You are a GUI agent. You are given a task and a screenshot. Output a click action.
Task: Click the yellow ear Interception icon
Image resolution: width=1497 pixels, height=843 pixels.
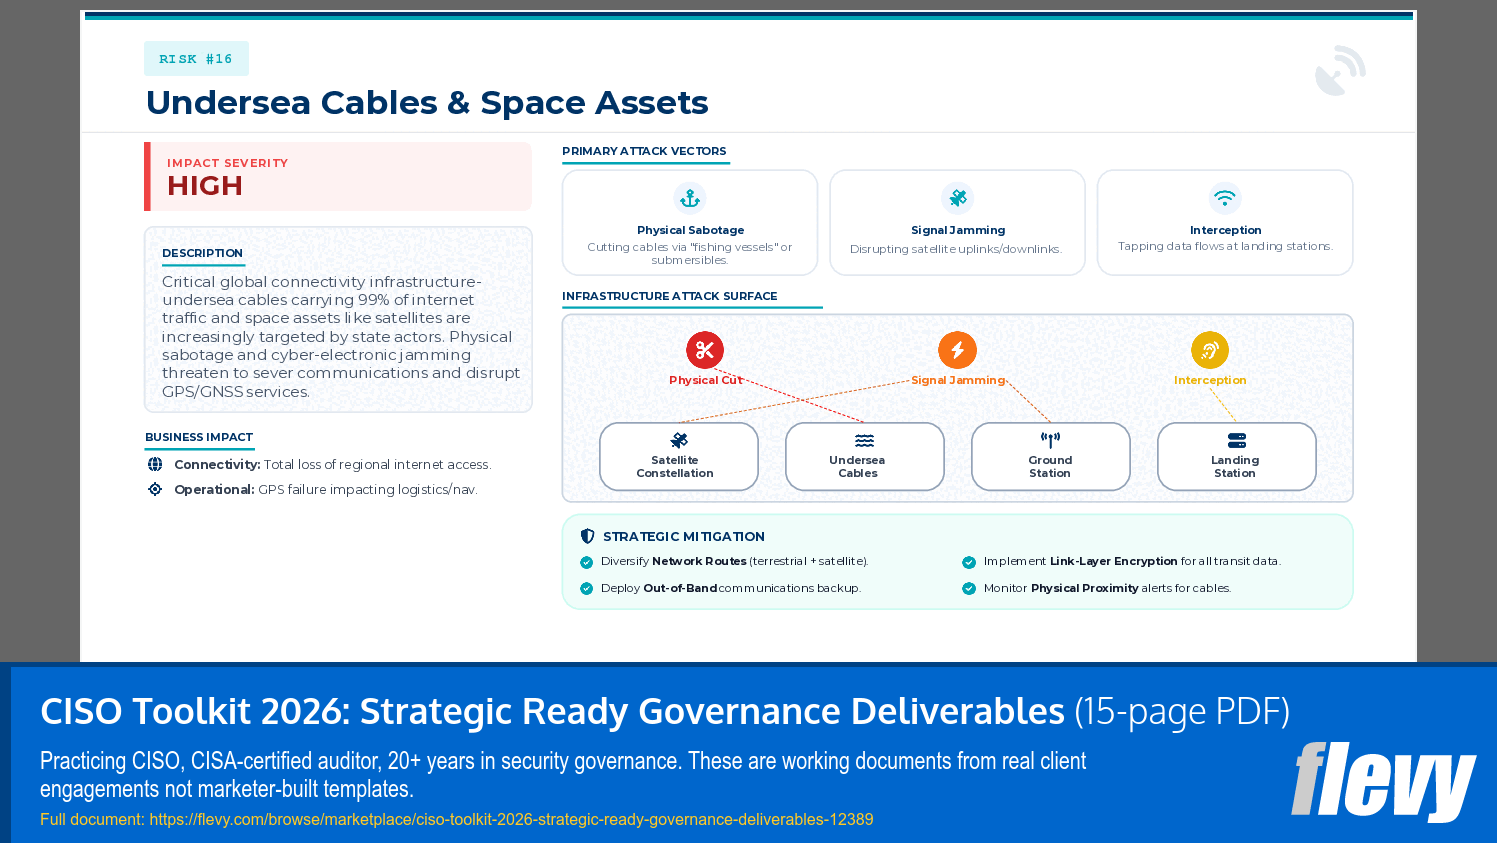click(1210, 350)
